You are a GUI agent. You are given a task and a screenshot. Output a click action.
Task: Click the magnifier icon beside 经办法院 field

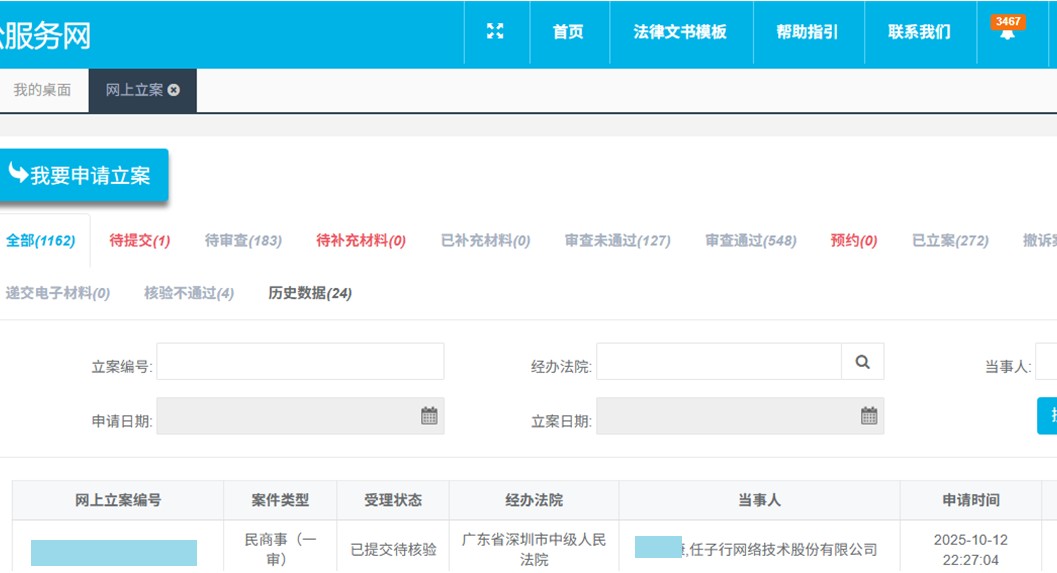click(x=862, y=362)
